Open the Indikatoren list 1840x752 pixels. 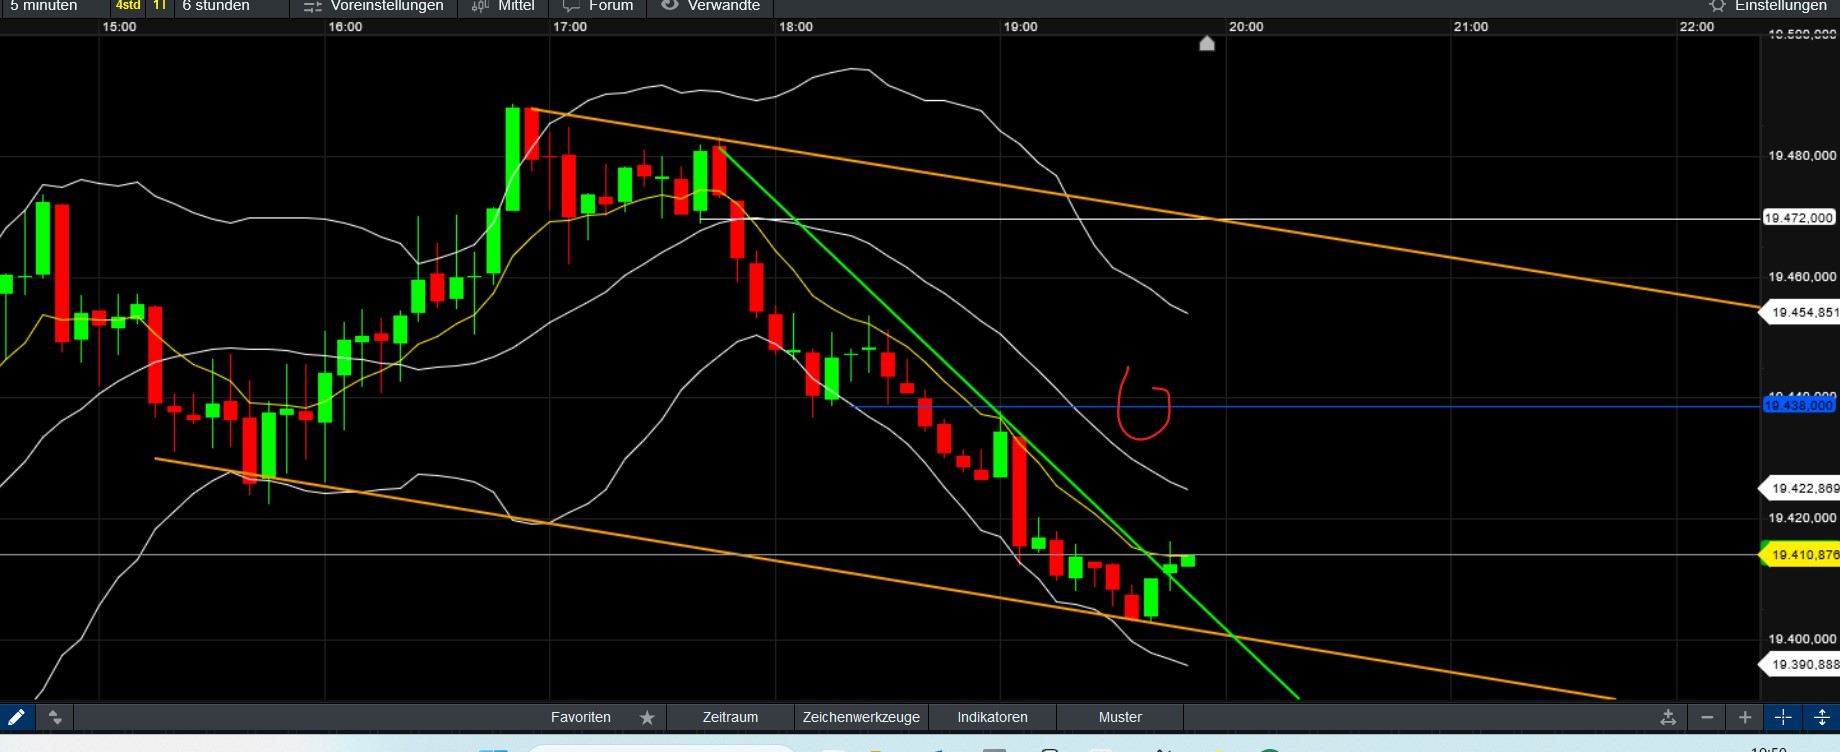tap(992, 717)
